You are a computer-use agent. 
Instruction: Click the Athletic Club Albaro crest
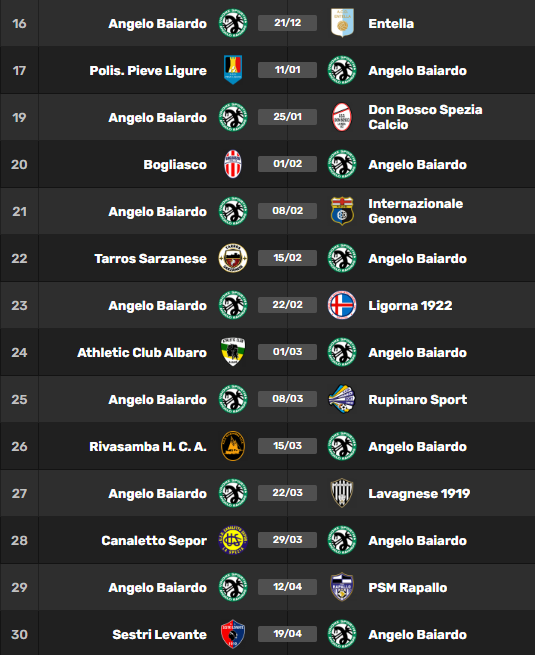(x=233, y=352)
